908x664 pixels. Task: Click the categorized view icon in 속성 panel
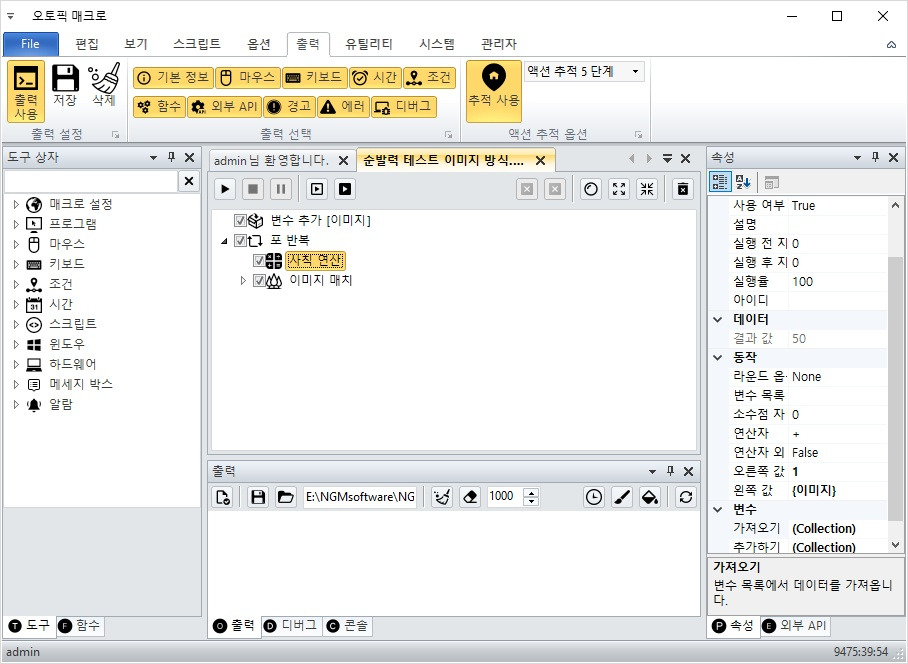click(720, 182)
